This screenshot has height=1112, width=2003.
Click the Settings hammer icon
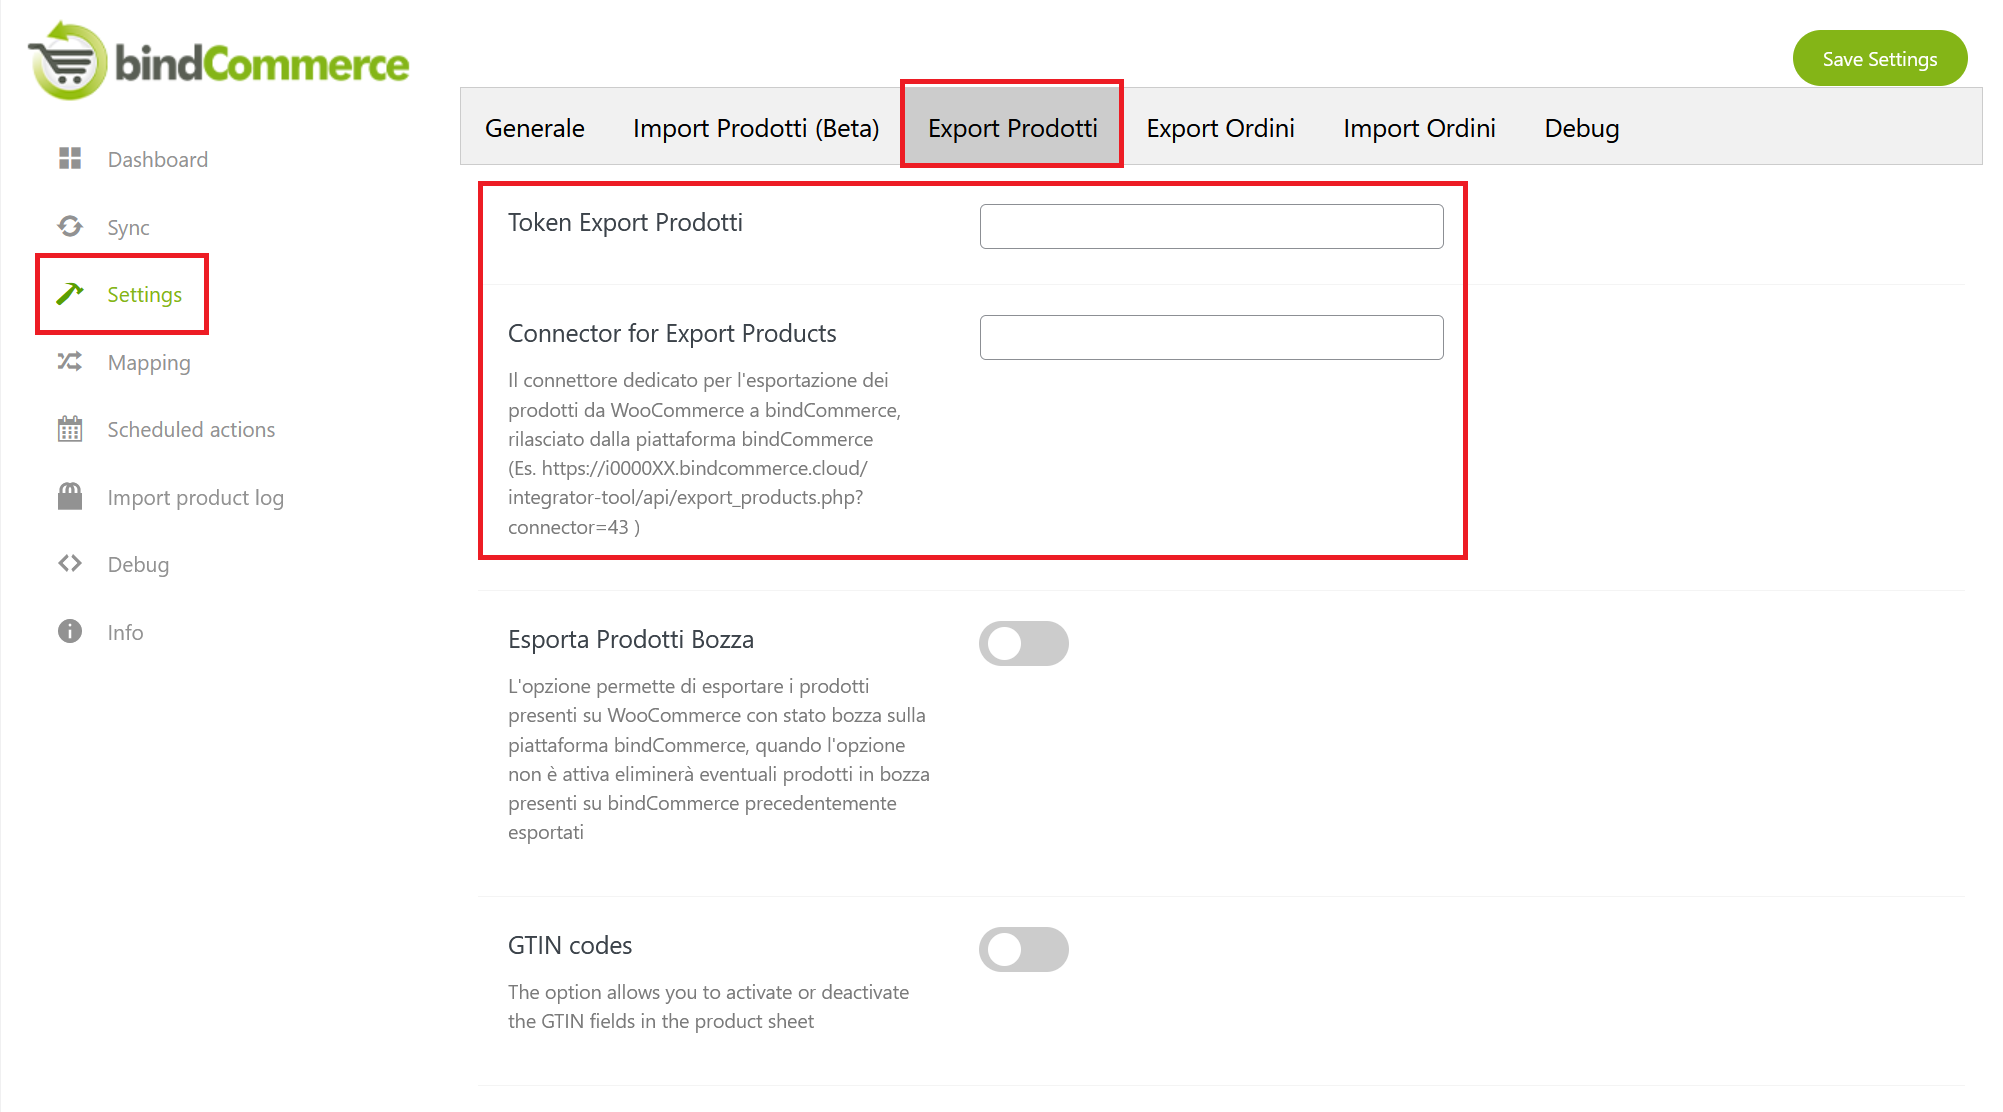coord(70,294)
